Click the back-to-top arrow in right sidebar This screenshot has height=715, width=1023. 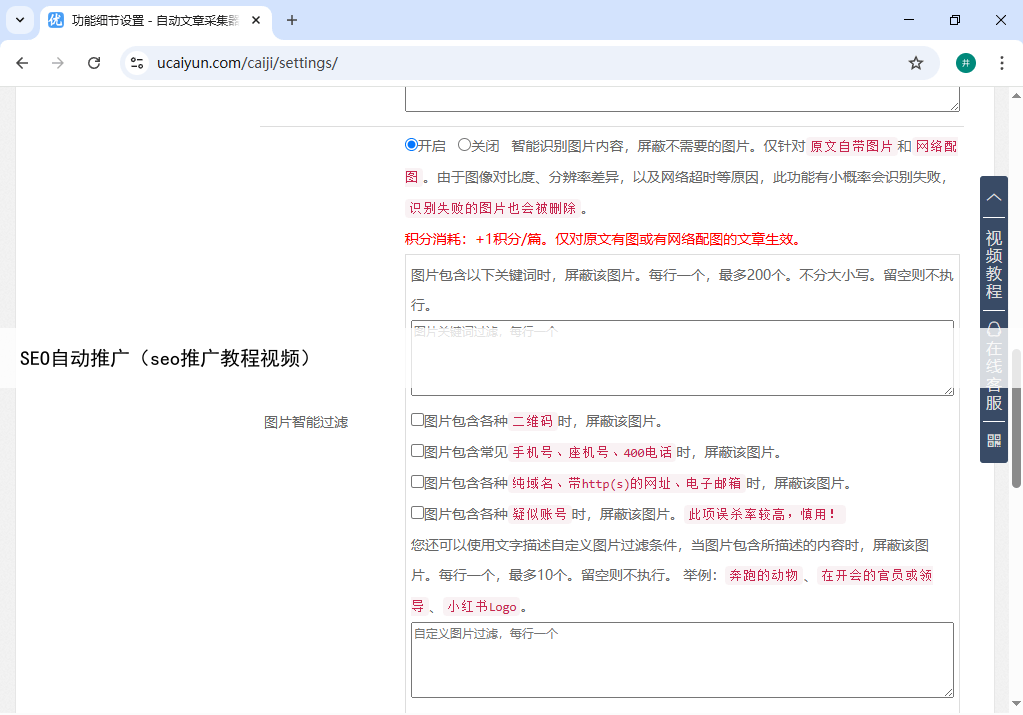click(994, 198)
